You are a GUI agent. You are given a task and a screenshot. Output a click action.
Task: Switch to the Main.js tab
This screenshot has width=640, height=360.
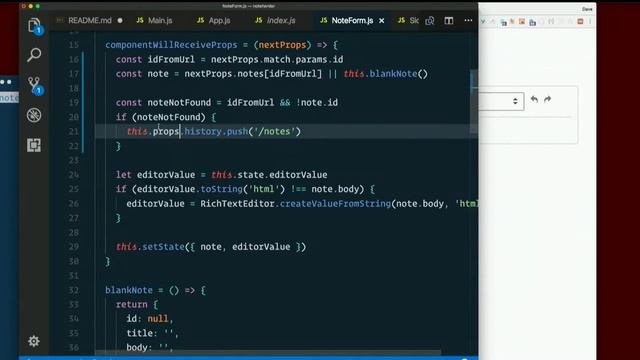(154, 20)
